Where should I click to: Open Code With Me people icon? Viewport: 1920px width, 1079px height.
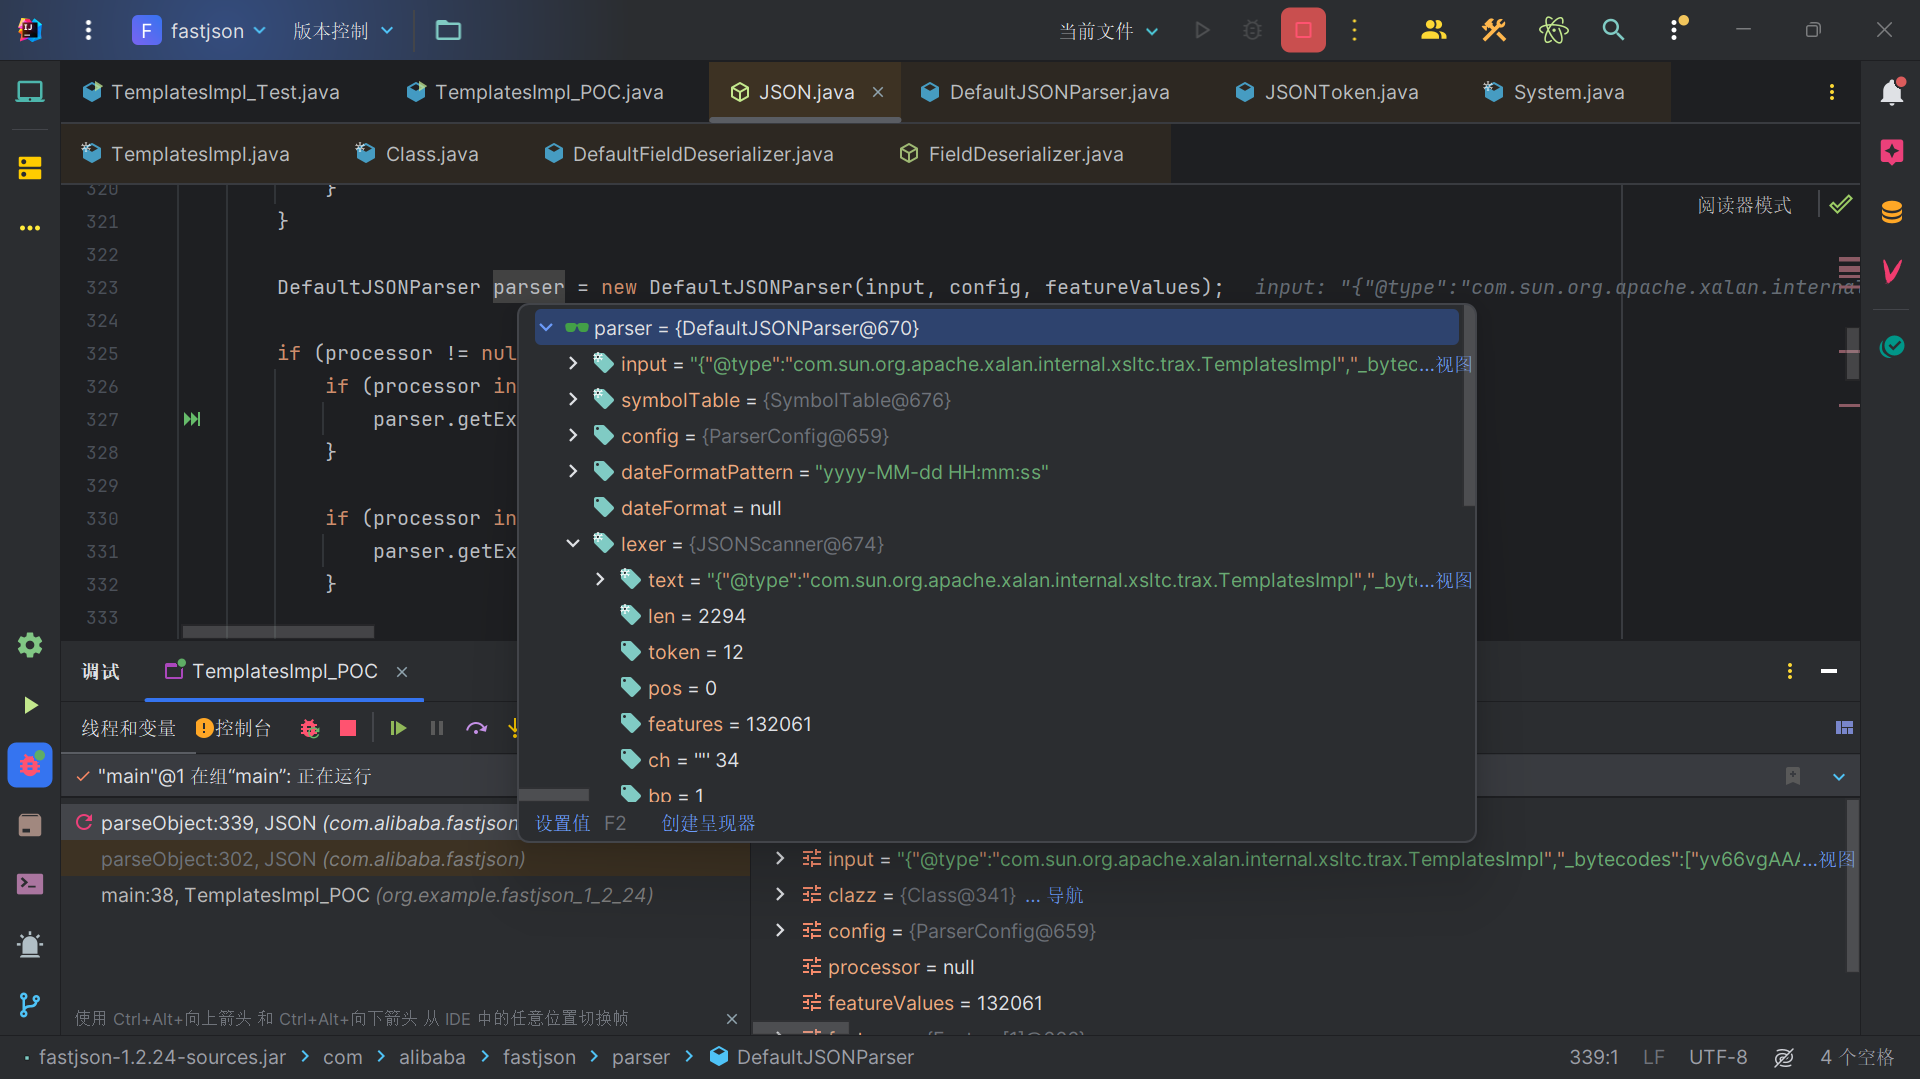coord(1433,31)
